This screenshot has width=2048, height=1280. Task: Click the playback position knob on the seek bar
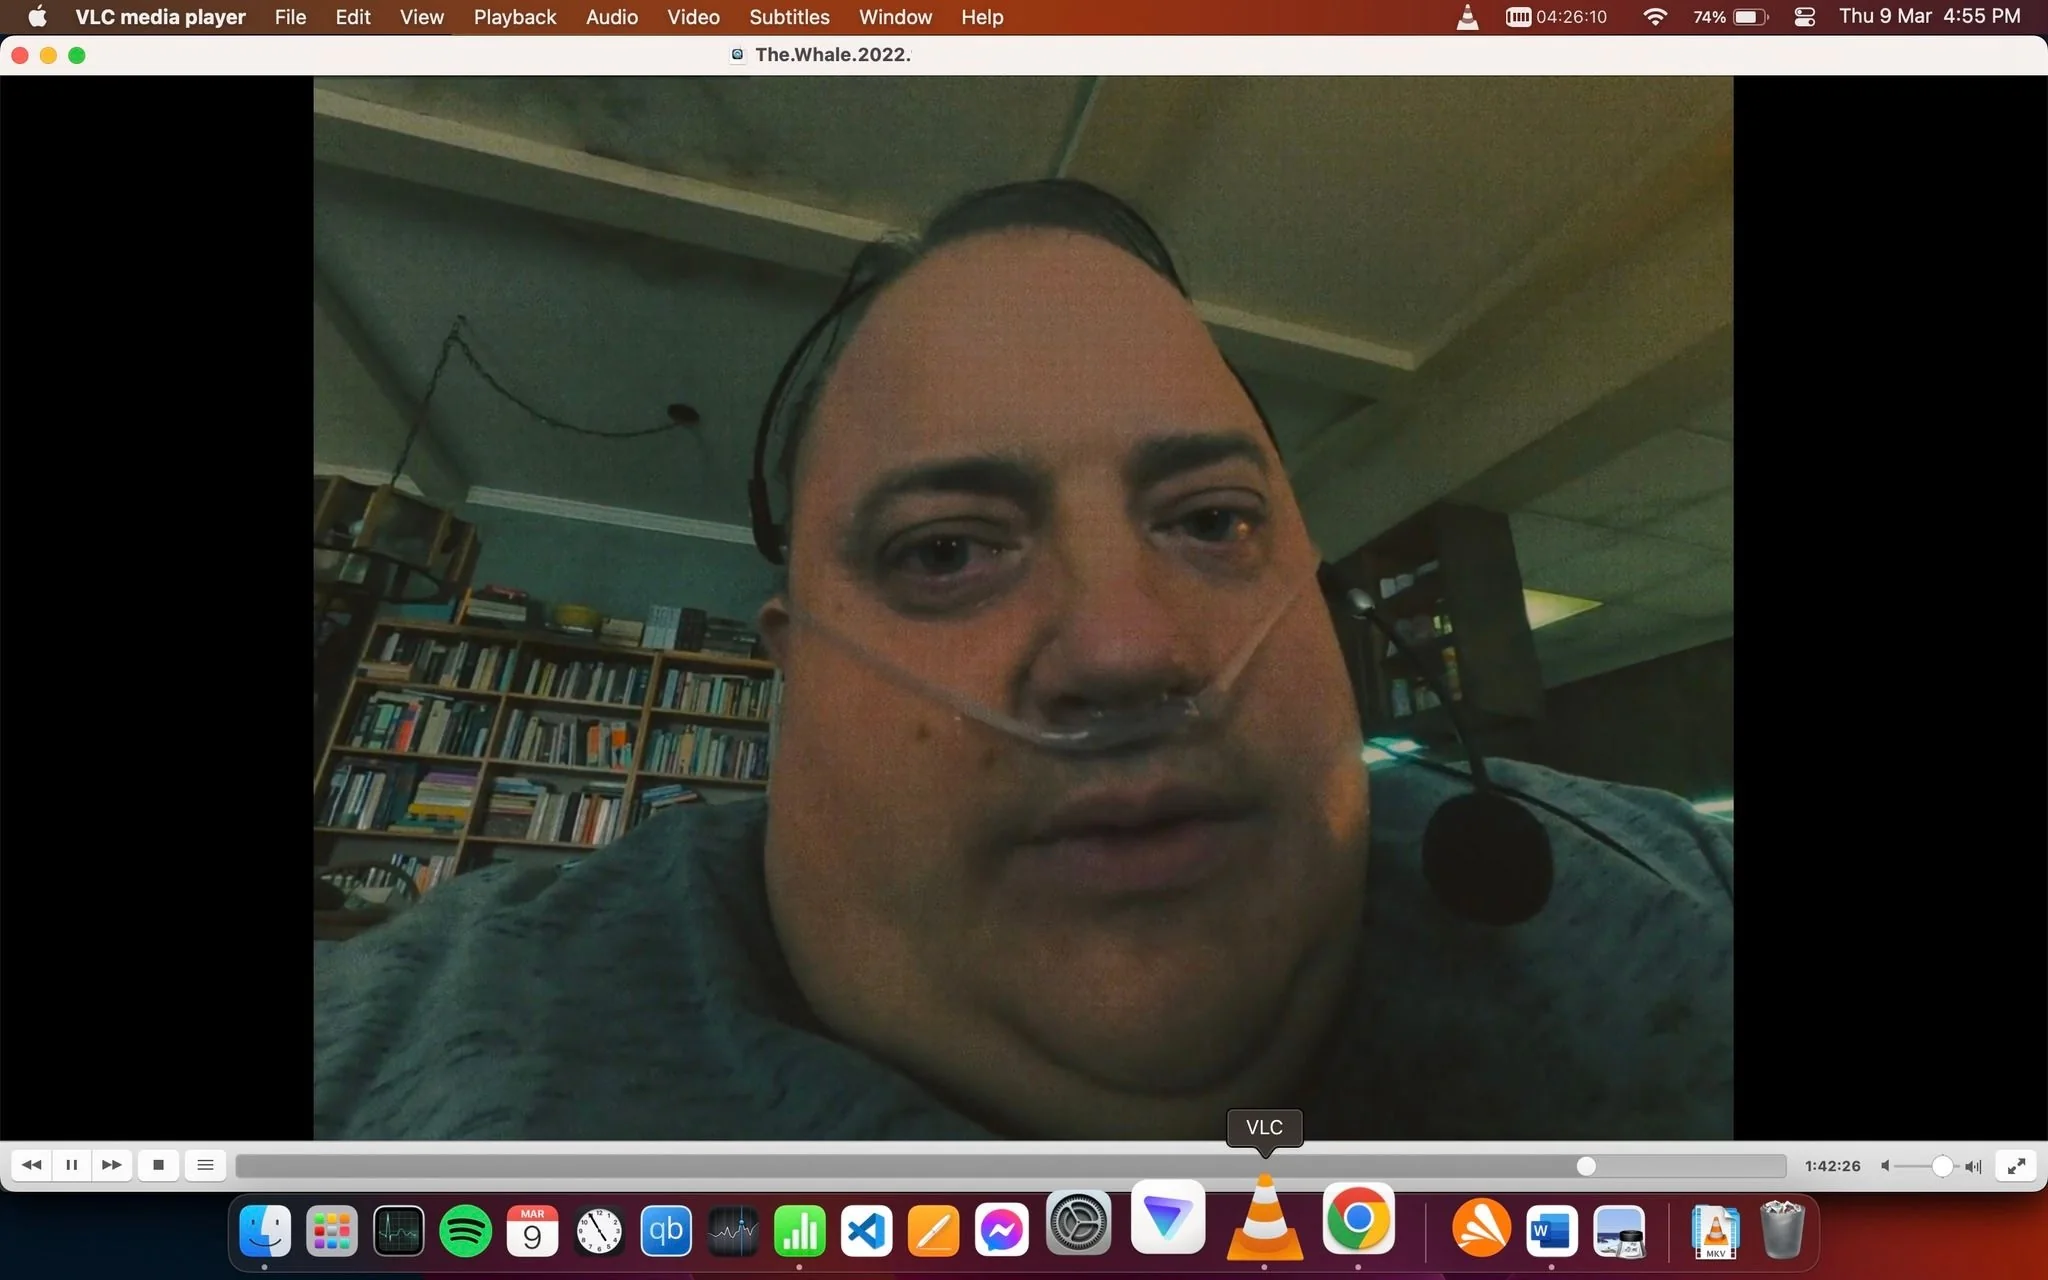[1586, 1166]
